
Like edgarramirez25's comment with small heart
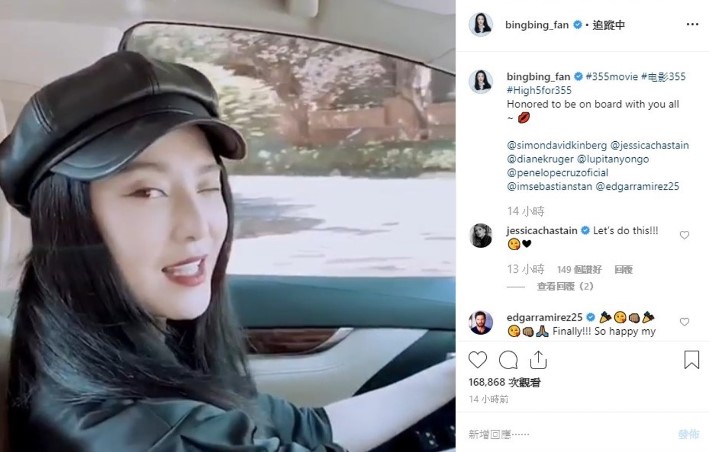coord(684,322)
